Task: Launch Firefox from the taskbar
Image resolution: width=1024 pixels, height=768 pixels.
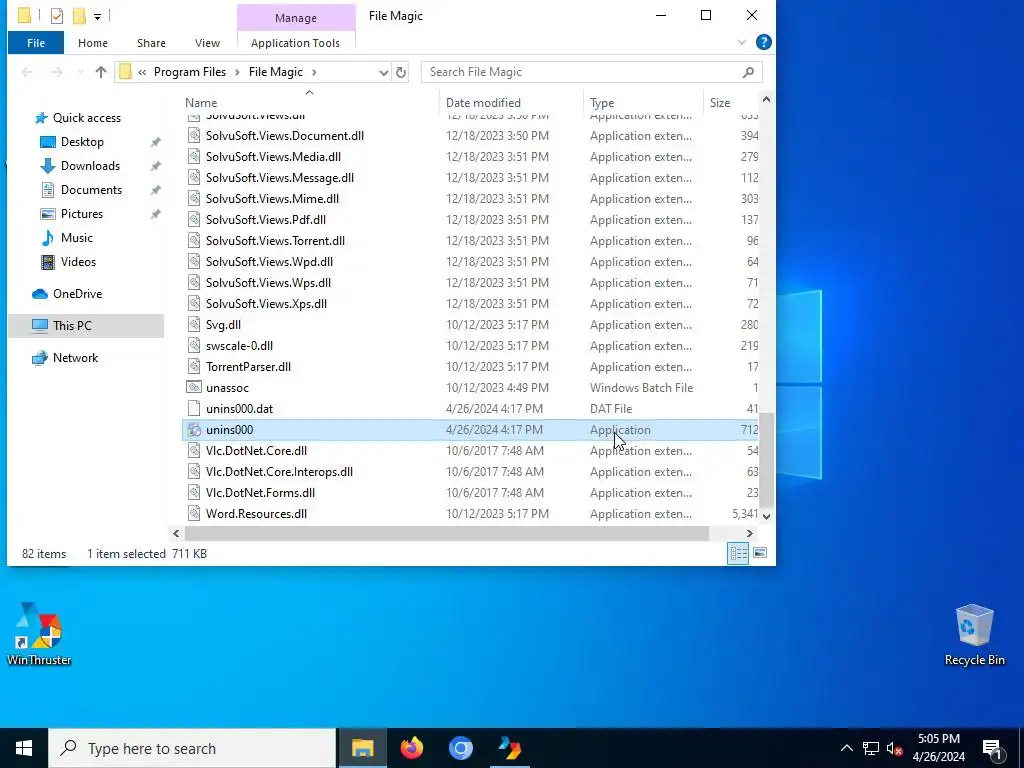Action: pos(411,748)
